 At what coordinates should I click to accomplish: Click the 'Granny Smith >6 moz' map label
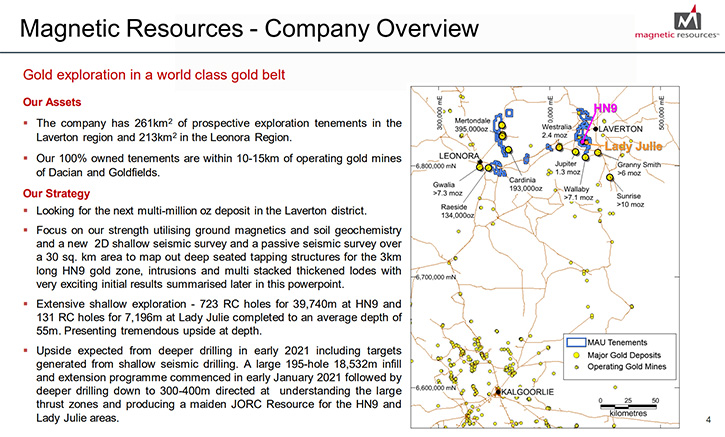639,169
